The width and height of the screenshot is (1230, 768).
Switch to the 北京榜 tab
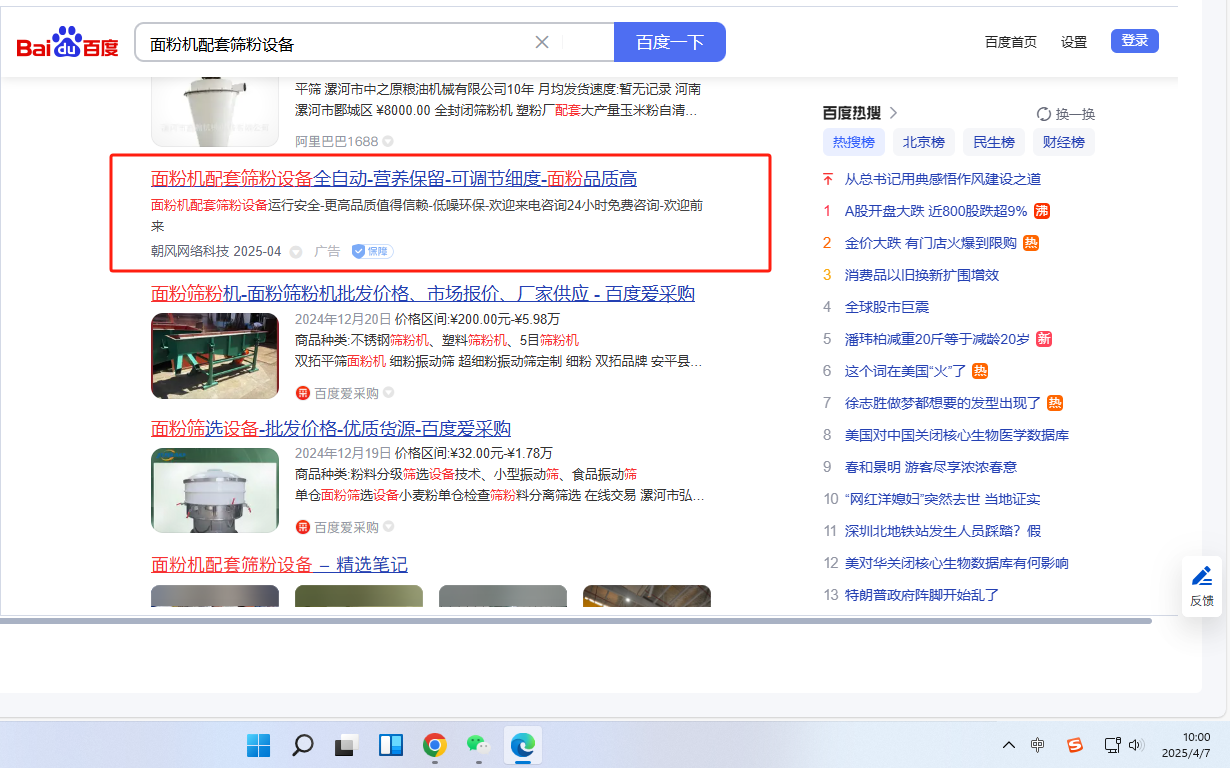click(923, 142)
